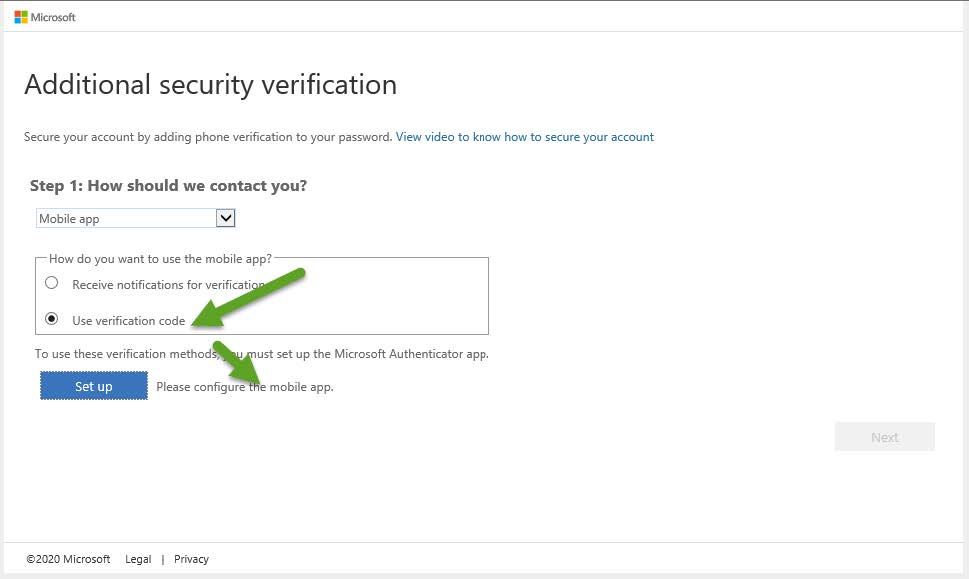Click the ©2020 Microsoft copyright text
The width and height of the screenshot is (969, 579).
click(68, 559)
